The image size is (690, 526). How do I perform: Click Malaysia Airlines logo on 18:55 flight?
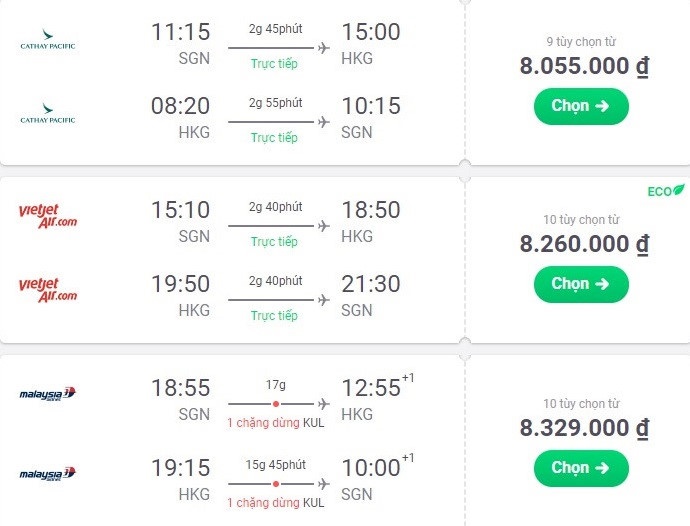pos(47,394)
